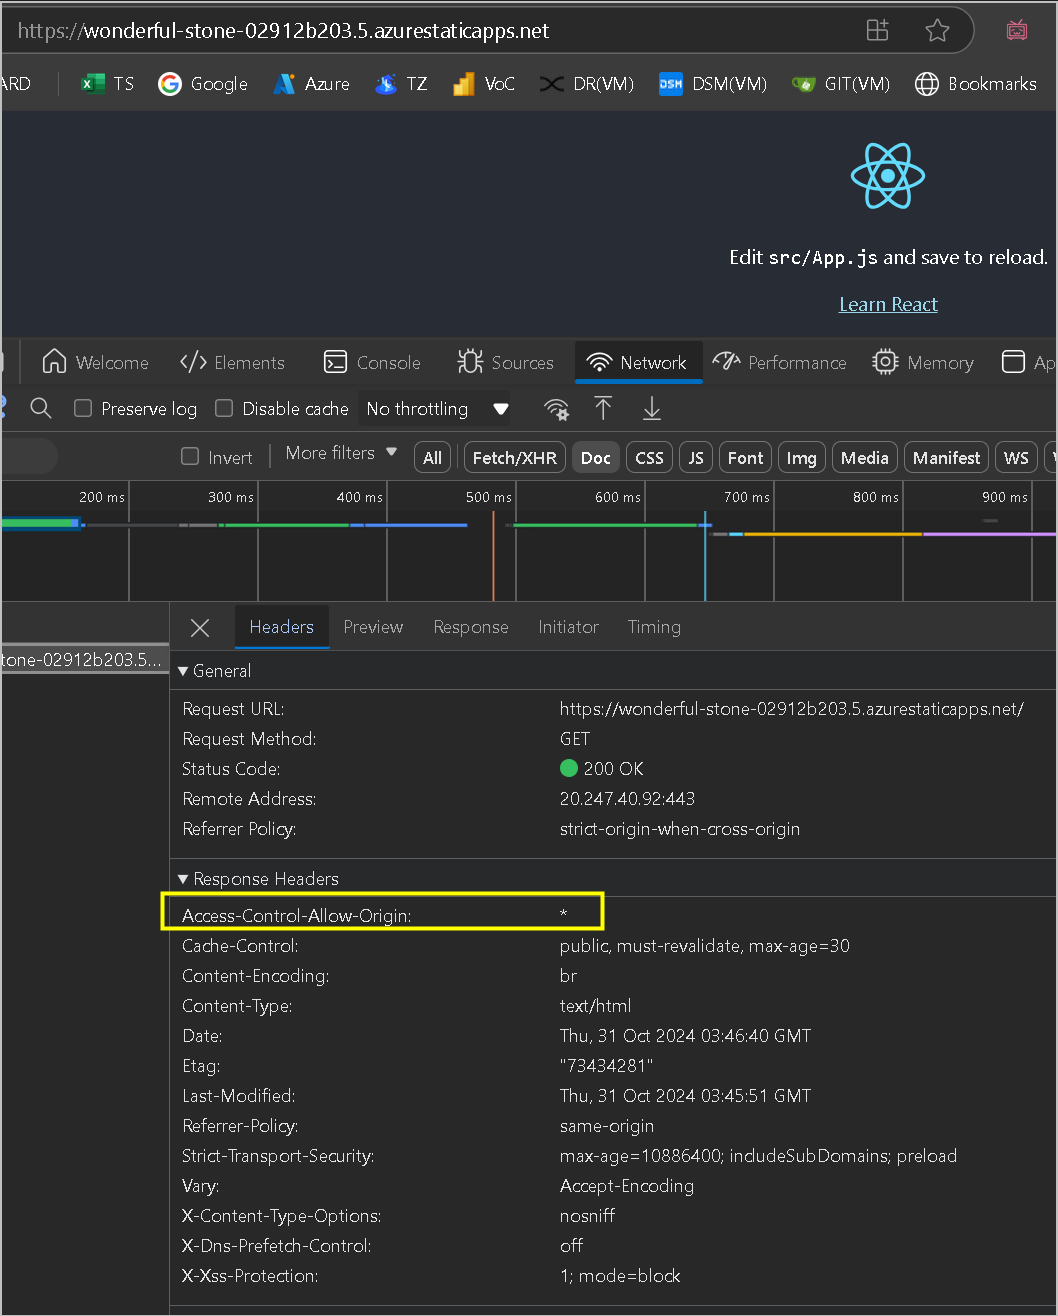Switch to the Sources DevTools tab
1058x1316 pixels.
point(505,363)
